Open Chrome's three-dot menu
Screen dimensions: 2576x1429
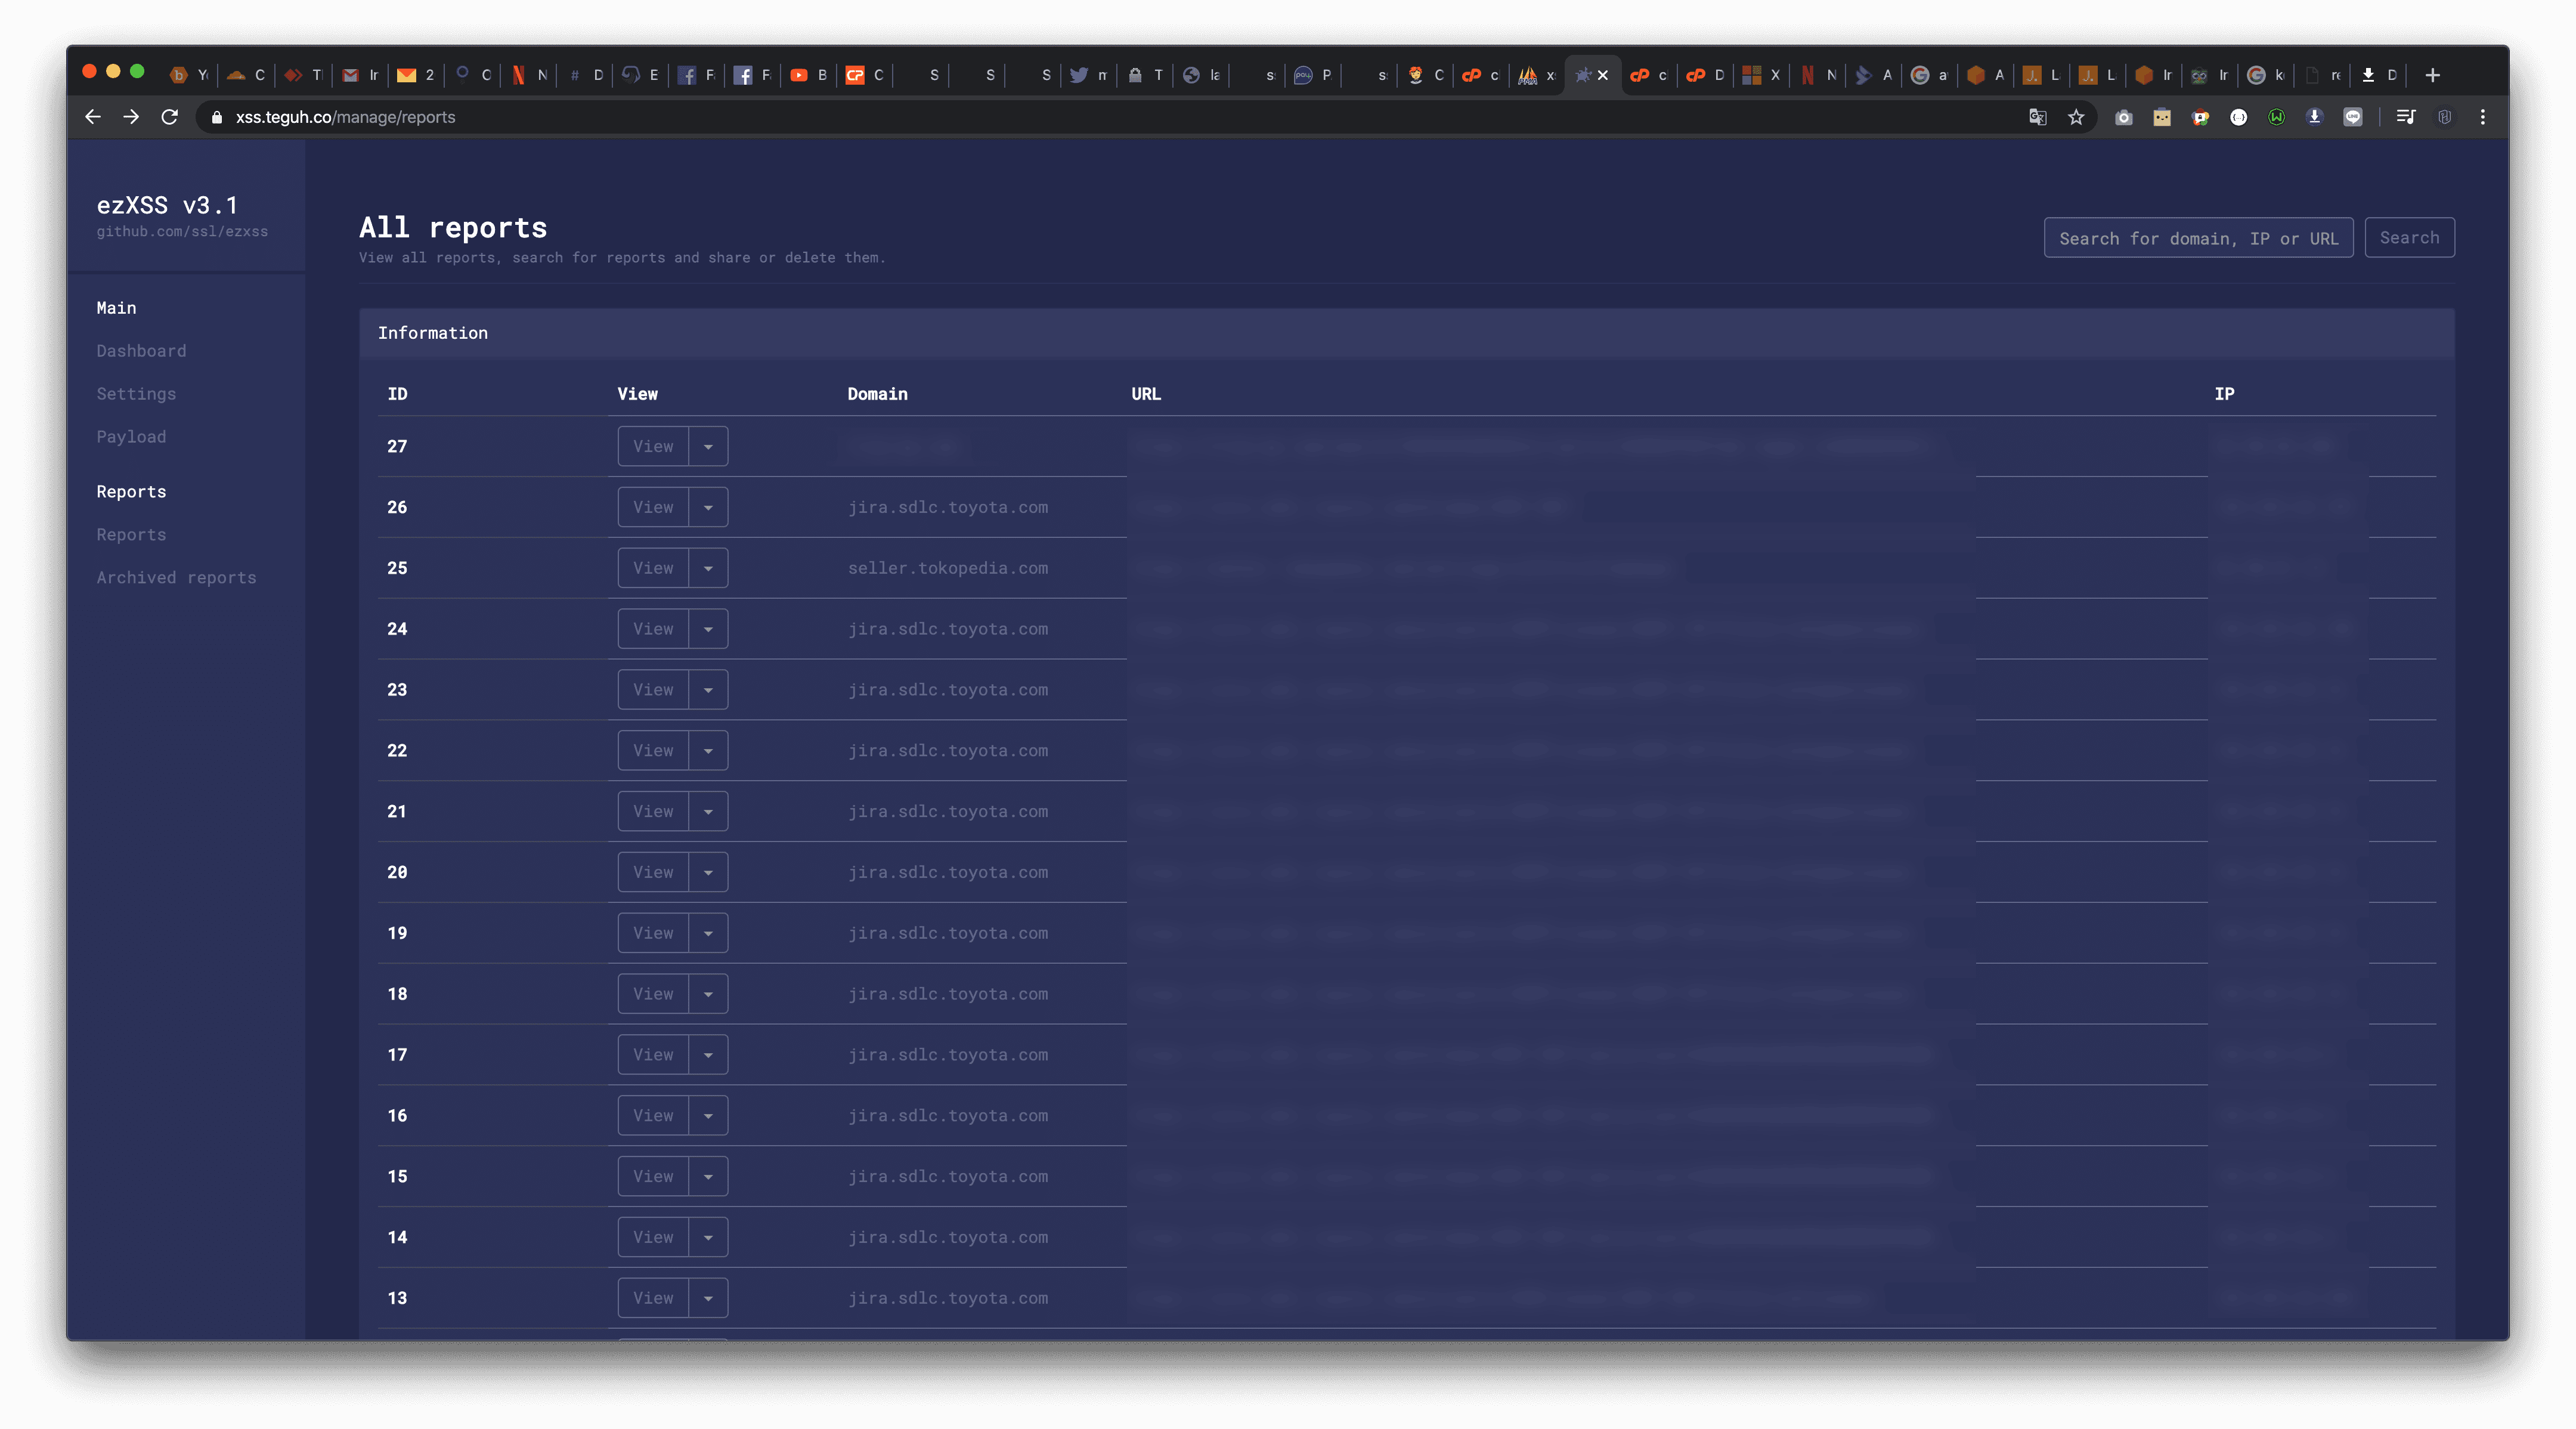(2482, 117)
